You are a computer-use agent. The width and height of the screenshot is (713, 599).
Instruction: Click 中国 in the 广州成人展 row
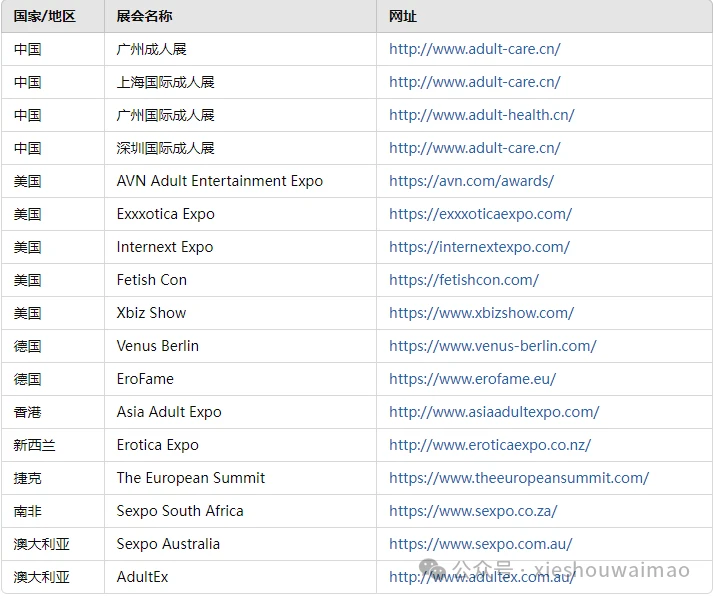pyautogui.click(x=27, y=49)
